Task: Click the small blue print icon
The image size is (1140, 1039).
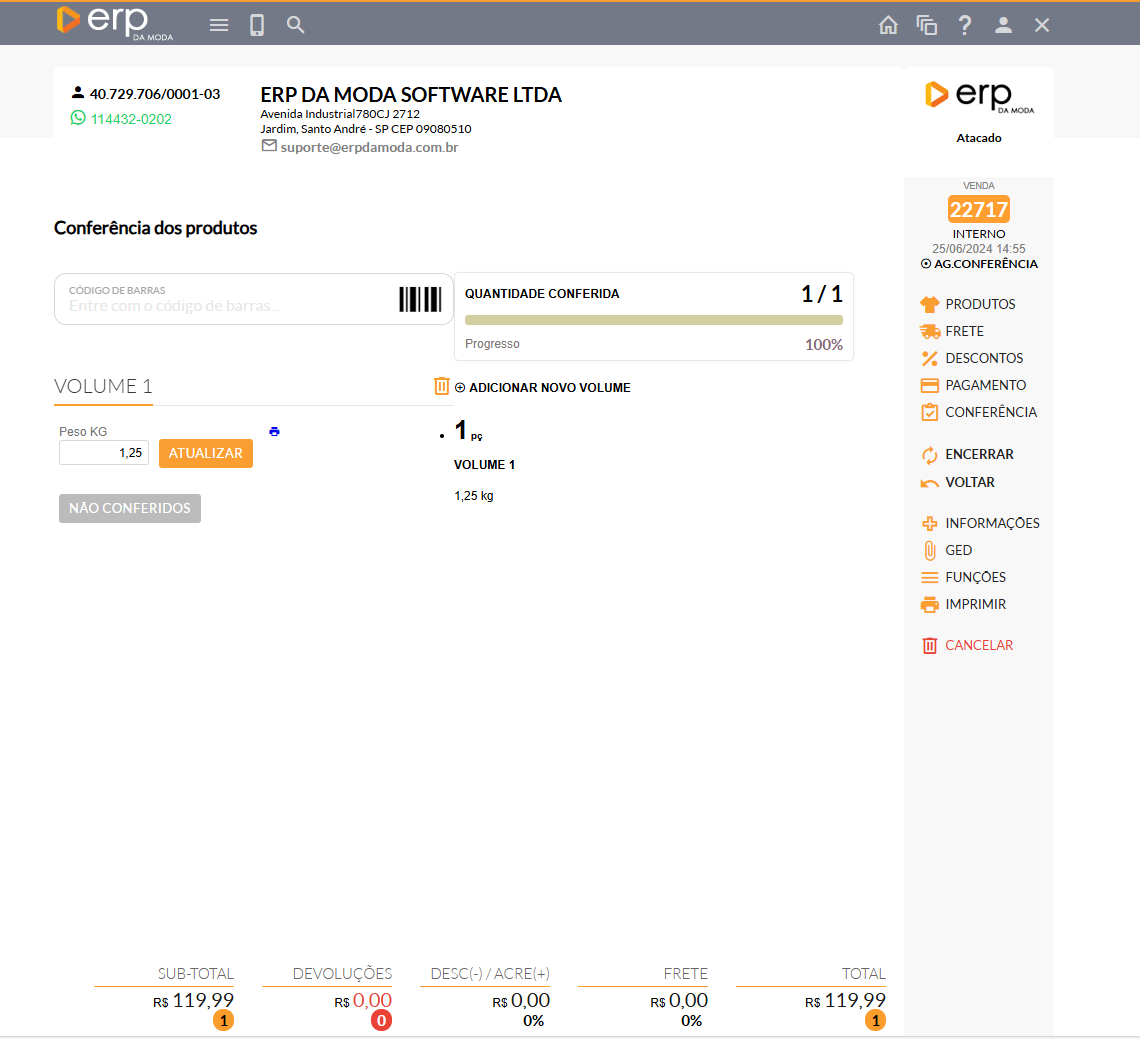Action: coord(275,431)
